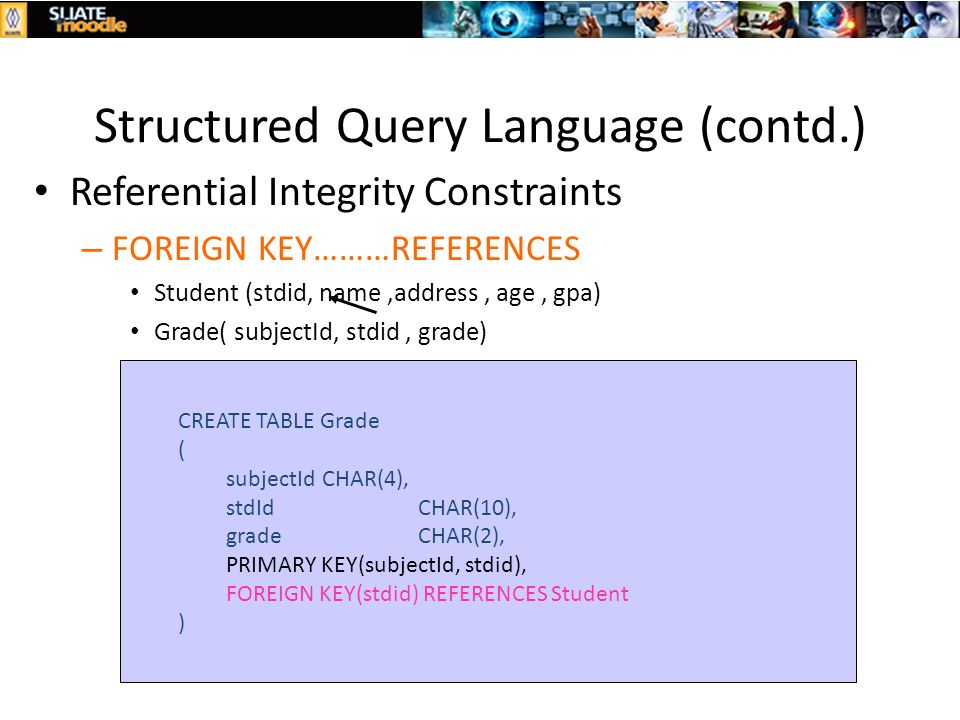Select the slide title 'Structured Query Language (contd.)'
This screenshot has height=720, width=960.
coord(479,126)
